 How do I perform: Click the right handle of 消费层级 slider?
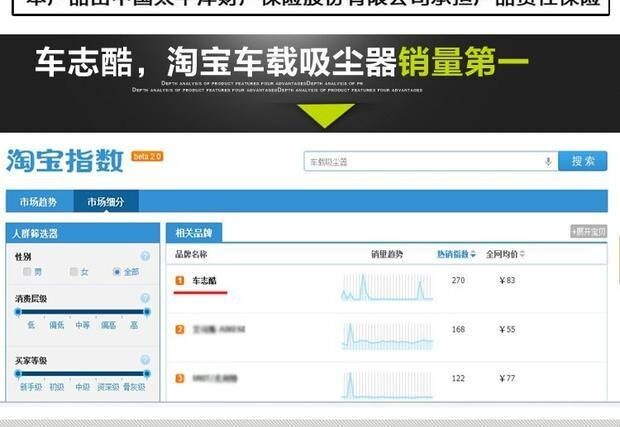[x=147, y=312]
